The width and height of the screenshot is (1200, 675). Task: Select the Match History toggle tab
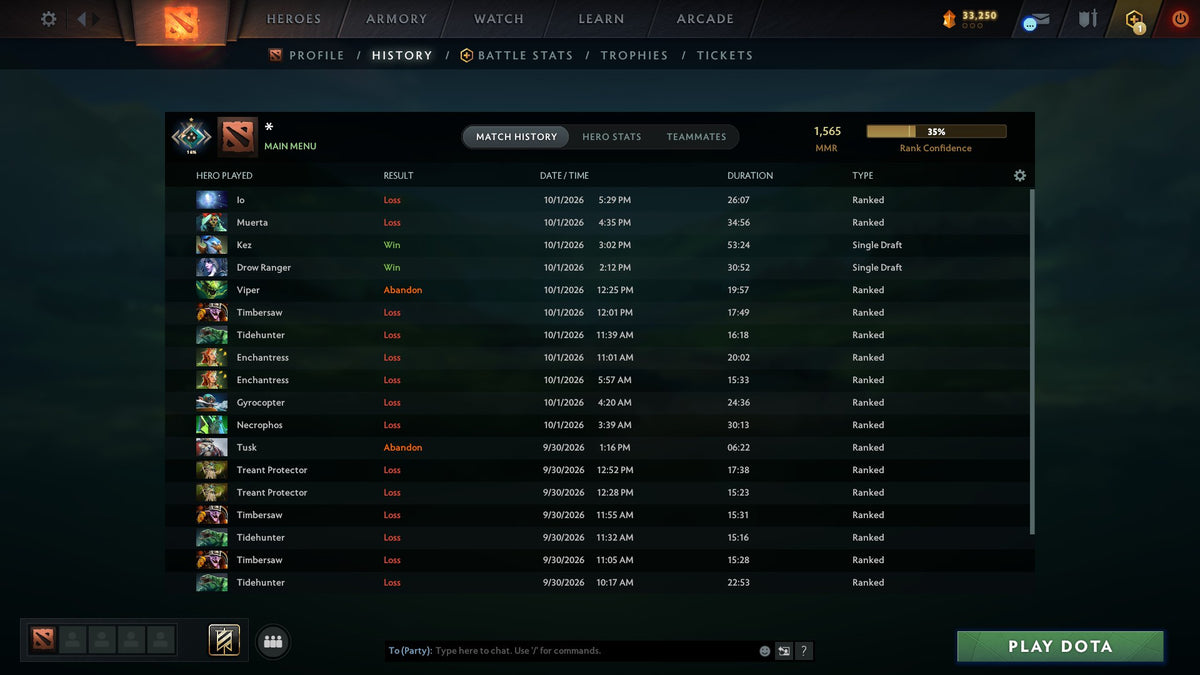point(516,137)
